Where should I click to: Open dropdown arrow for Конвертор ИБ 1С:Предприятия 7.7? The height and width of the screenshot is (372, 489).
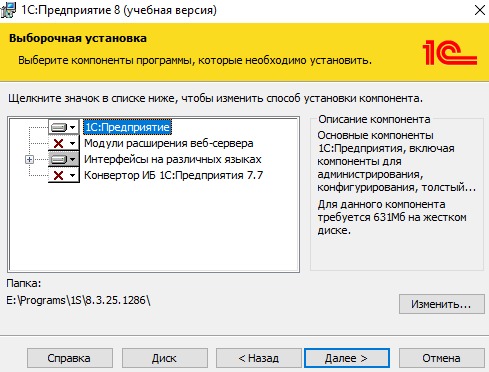coord(73,175)
